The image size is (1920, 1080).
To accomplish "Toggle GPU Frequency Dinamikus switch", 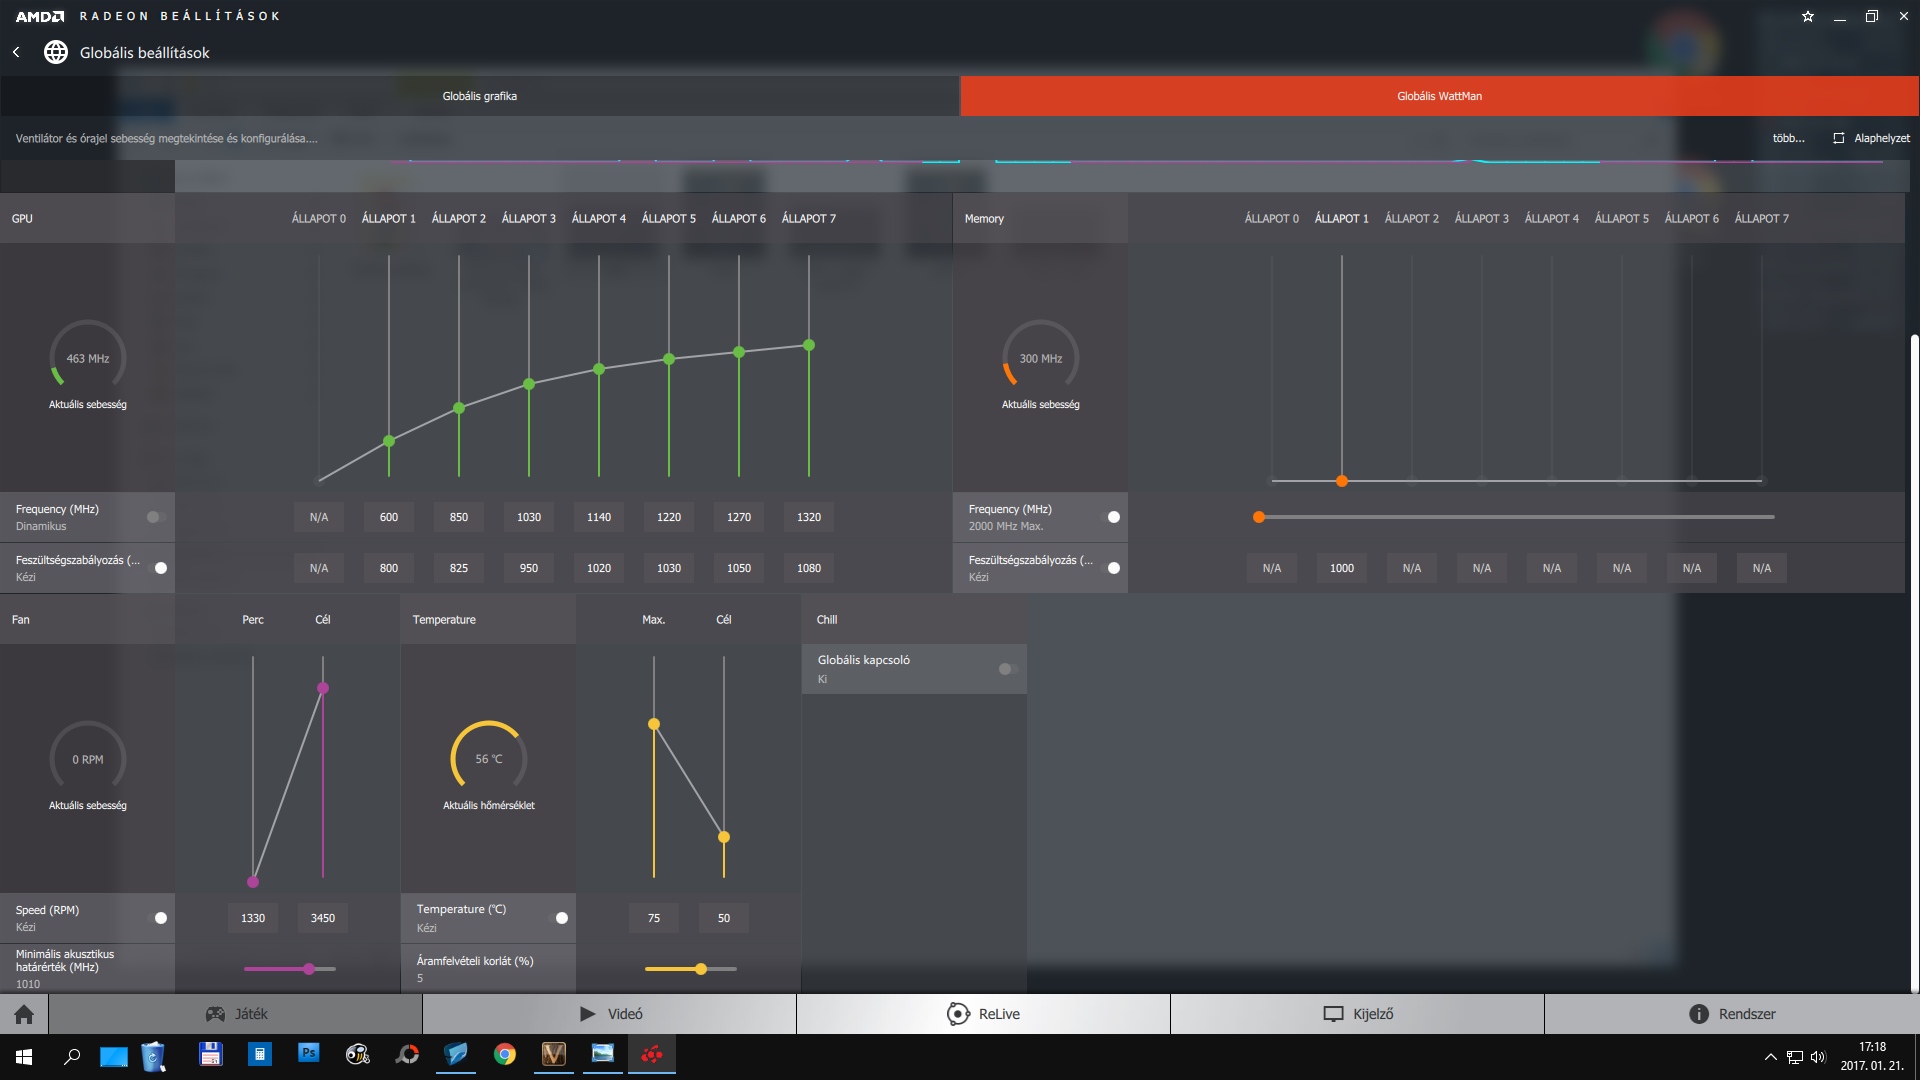I will (155, 517).
